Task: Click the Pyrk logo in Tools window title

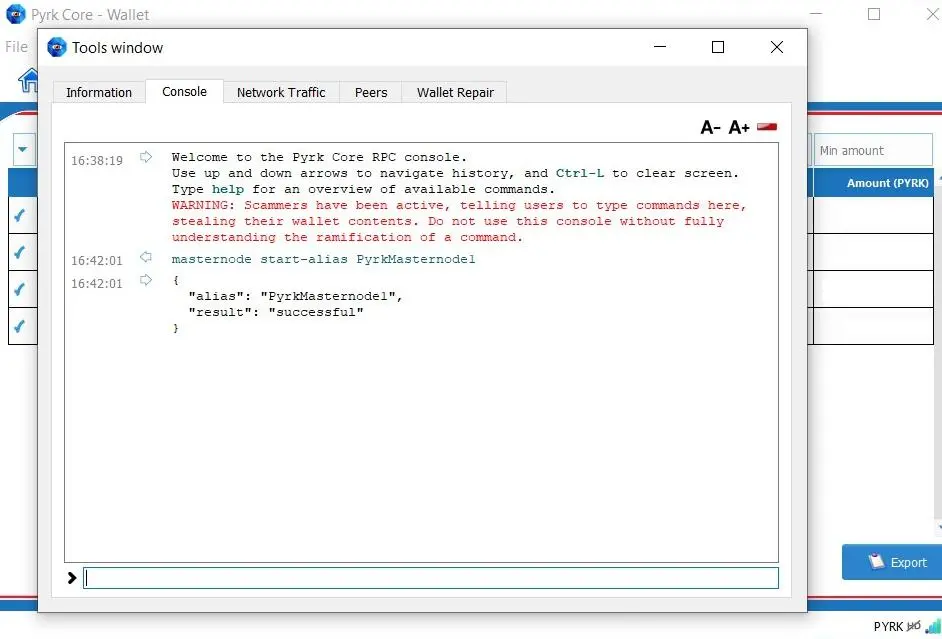Action: 57,47
